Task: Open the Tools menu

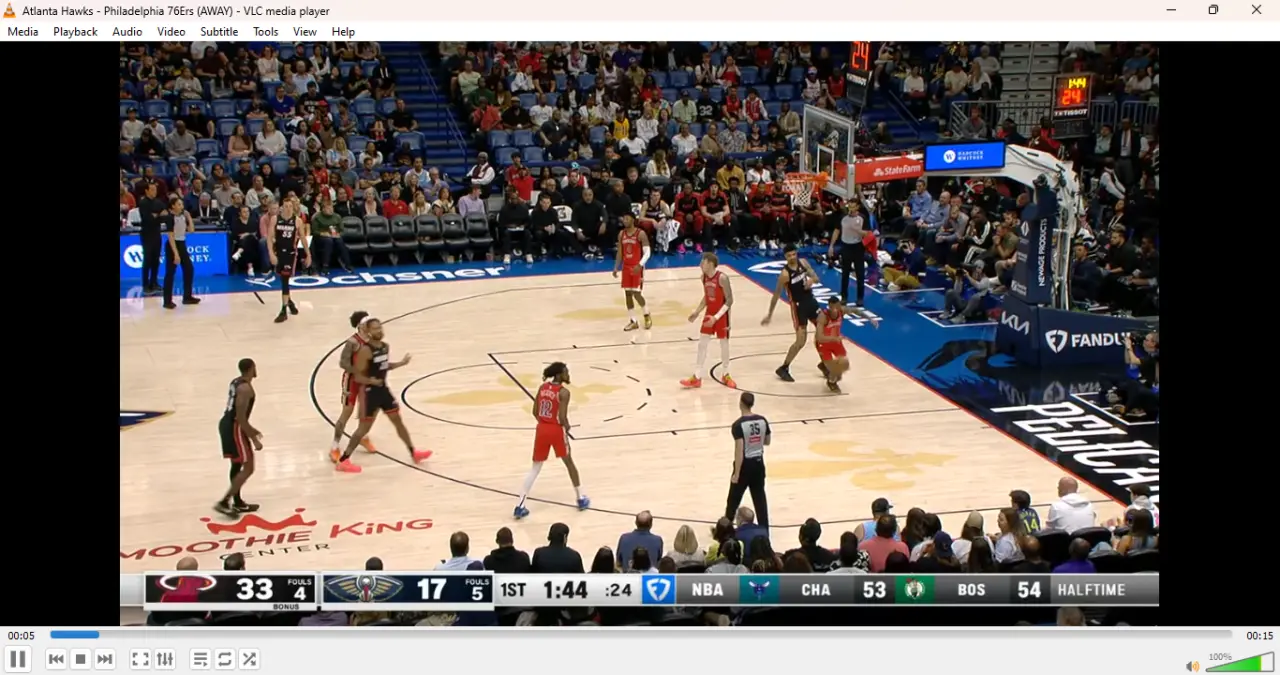Action: coord(266,32)
